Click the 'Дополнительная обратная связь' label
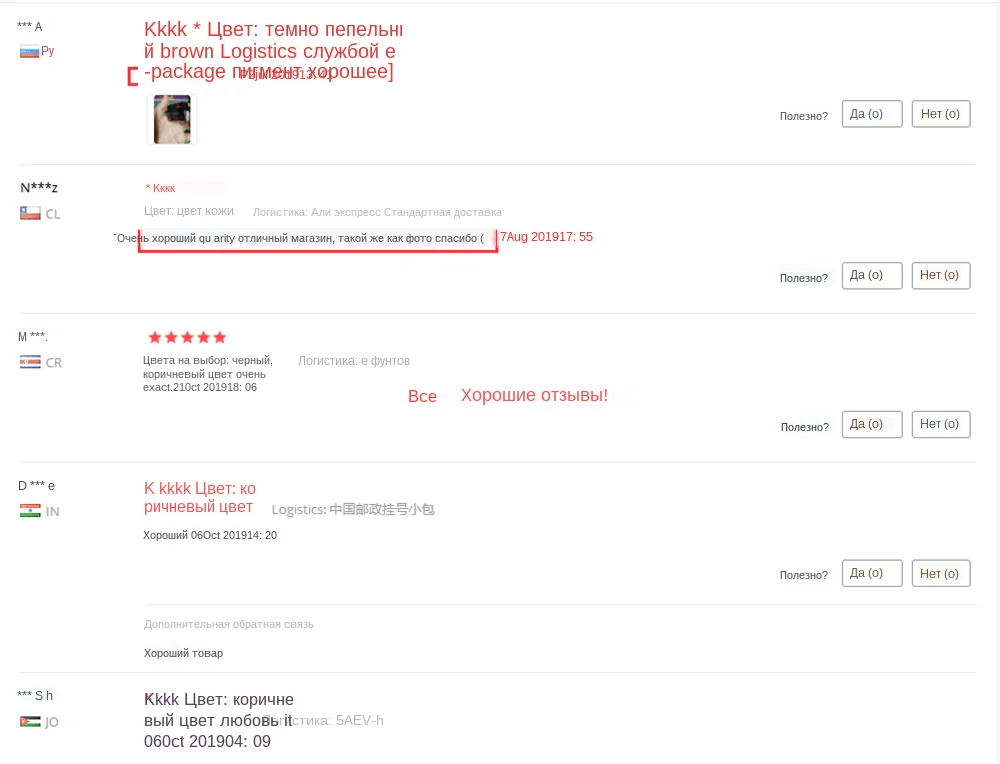1000x764 pixels. [228, 624]
